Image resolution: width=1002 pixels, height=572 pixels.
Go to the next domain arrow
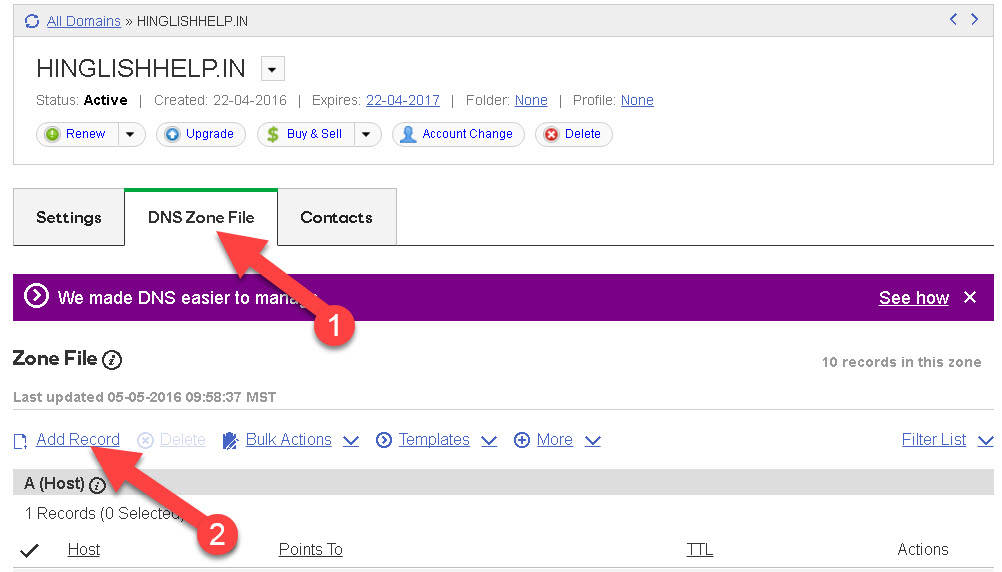click(x=975, y=19)
